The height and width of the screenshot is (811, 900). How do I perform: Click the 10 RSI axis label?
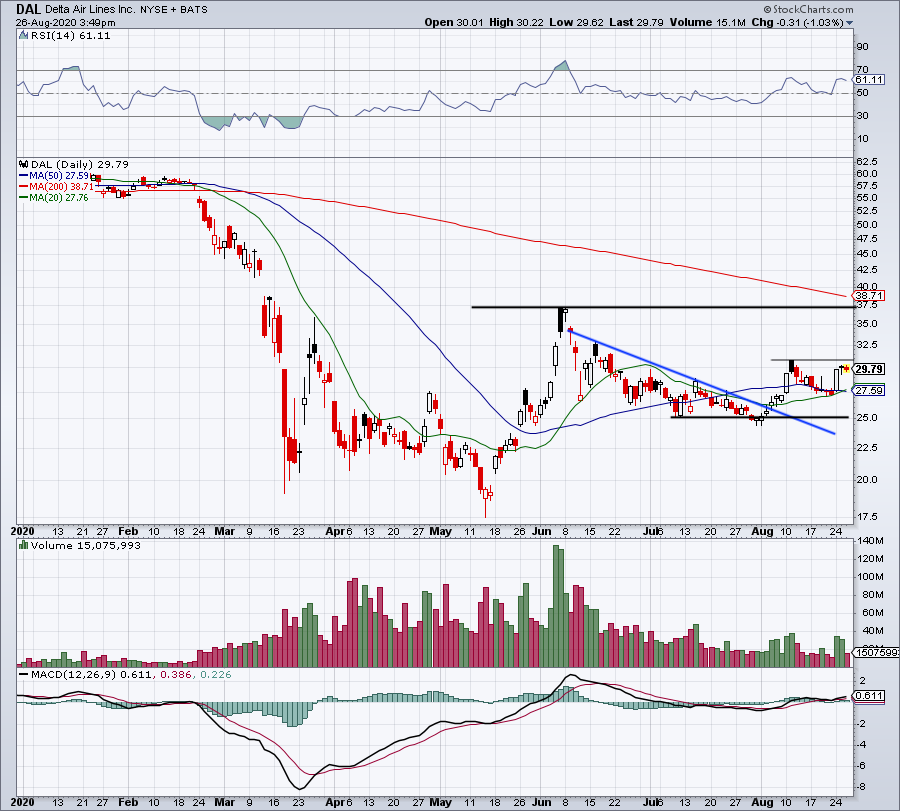click(x=863, y=138)
